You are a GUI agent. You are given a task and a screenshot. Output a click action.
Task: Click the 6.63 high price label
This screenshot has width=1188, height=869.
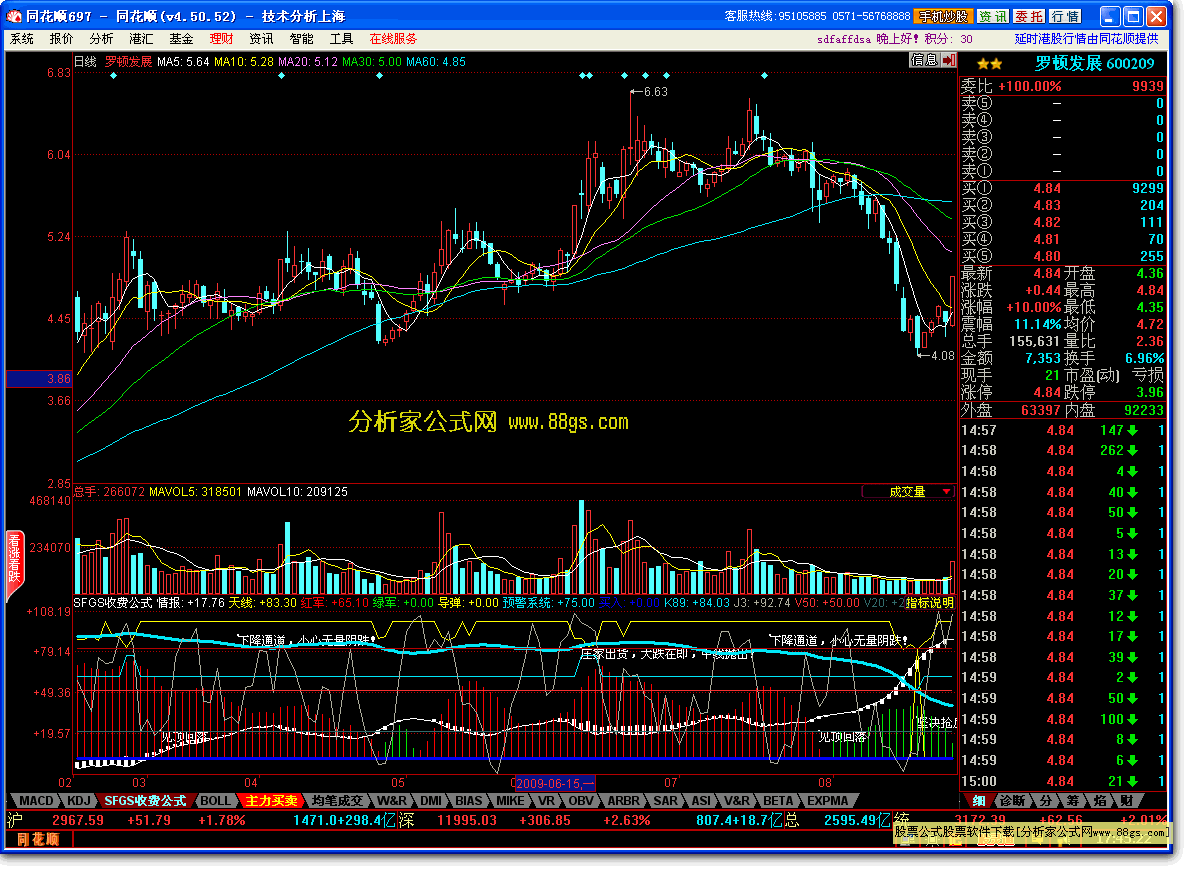[x=655, y=92]
